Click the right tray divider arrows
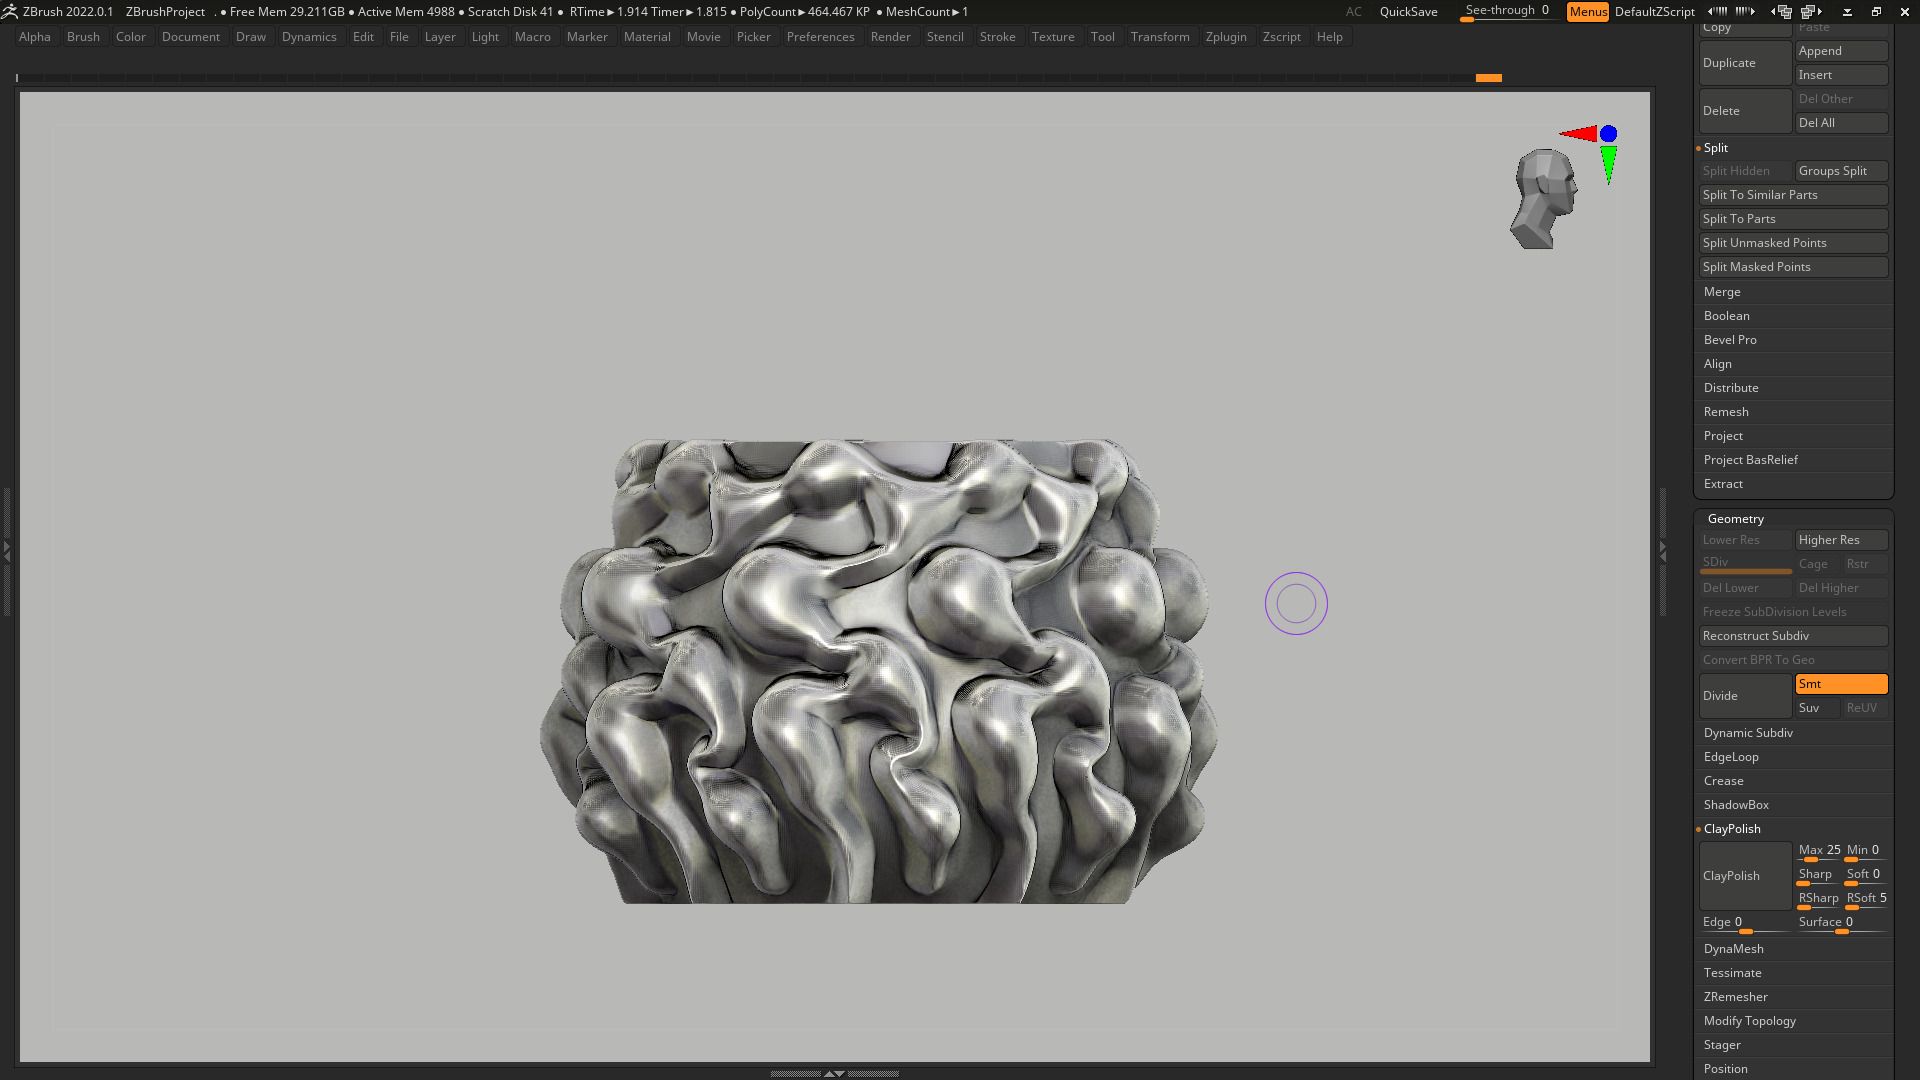The width and height of the screenshot is (1920, 1080). (x=1662, y=550)
